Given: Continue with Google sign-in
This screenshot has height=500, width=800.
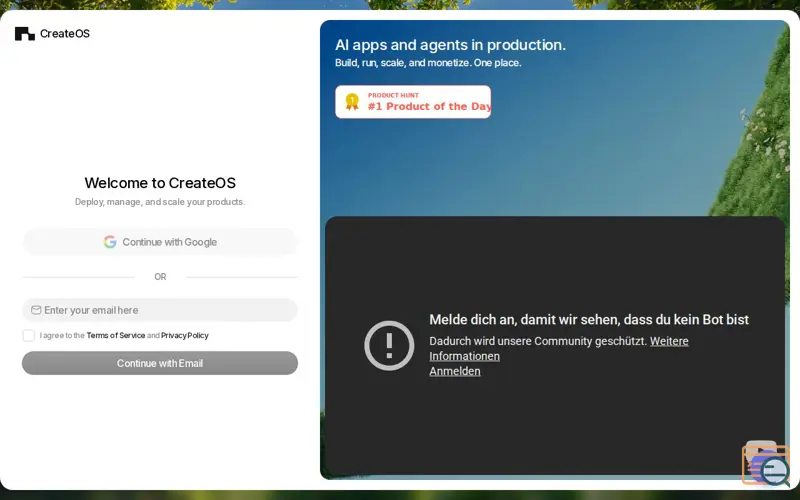Looking at the screenshot, I should tap(160, 242).
